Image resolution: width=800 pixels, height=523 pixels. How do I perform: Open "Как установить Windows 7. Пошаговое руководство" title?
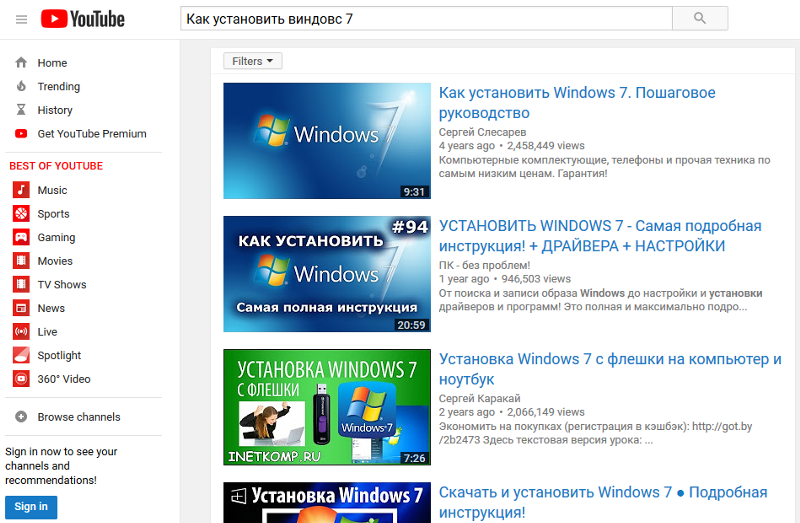click(x=577, y=103)
